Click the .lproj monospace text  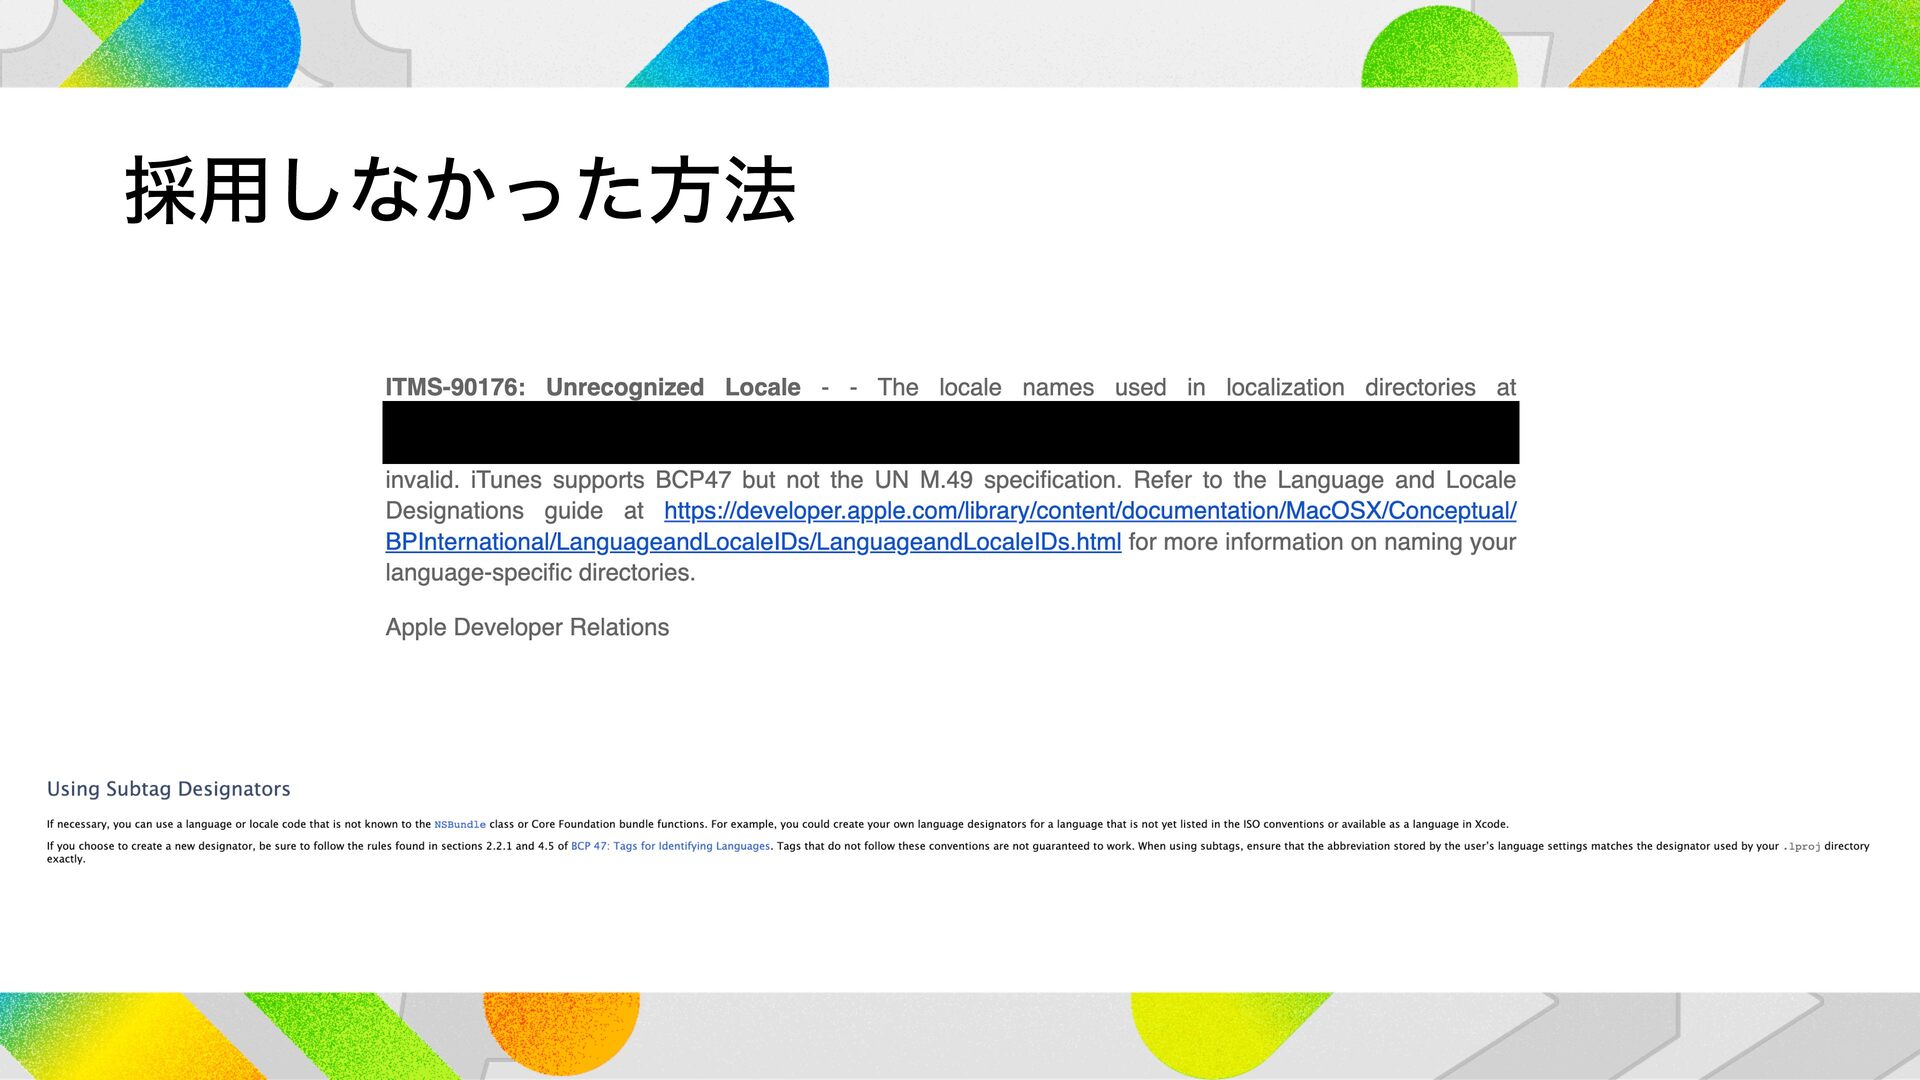pyautogui.click(x=1801, y=847)
